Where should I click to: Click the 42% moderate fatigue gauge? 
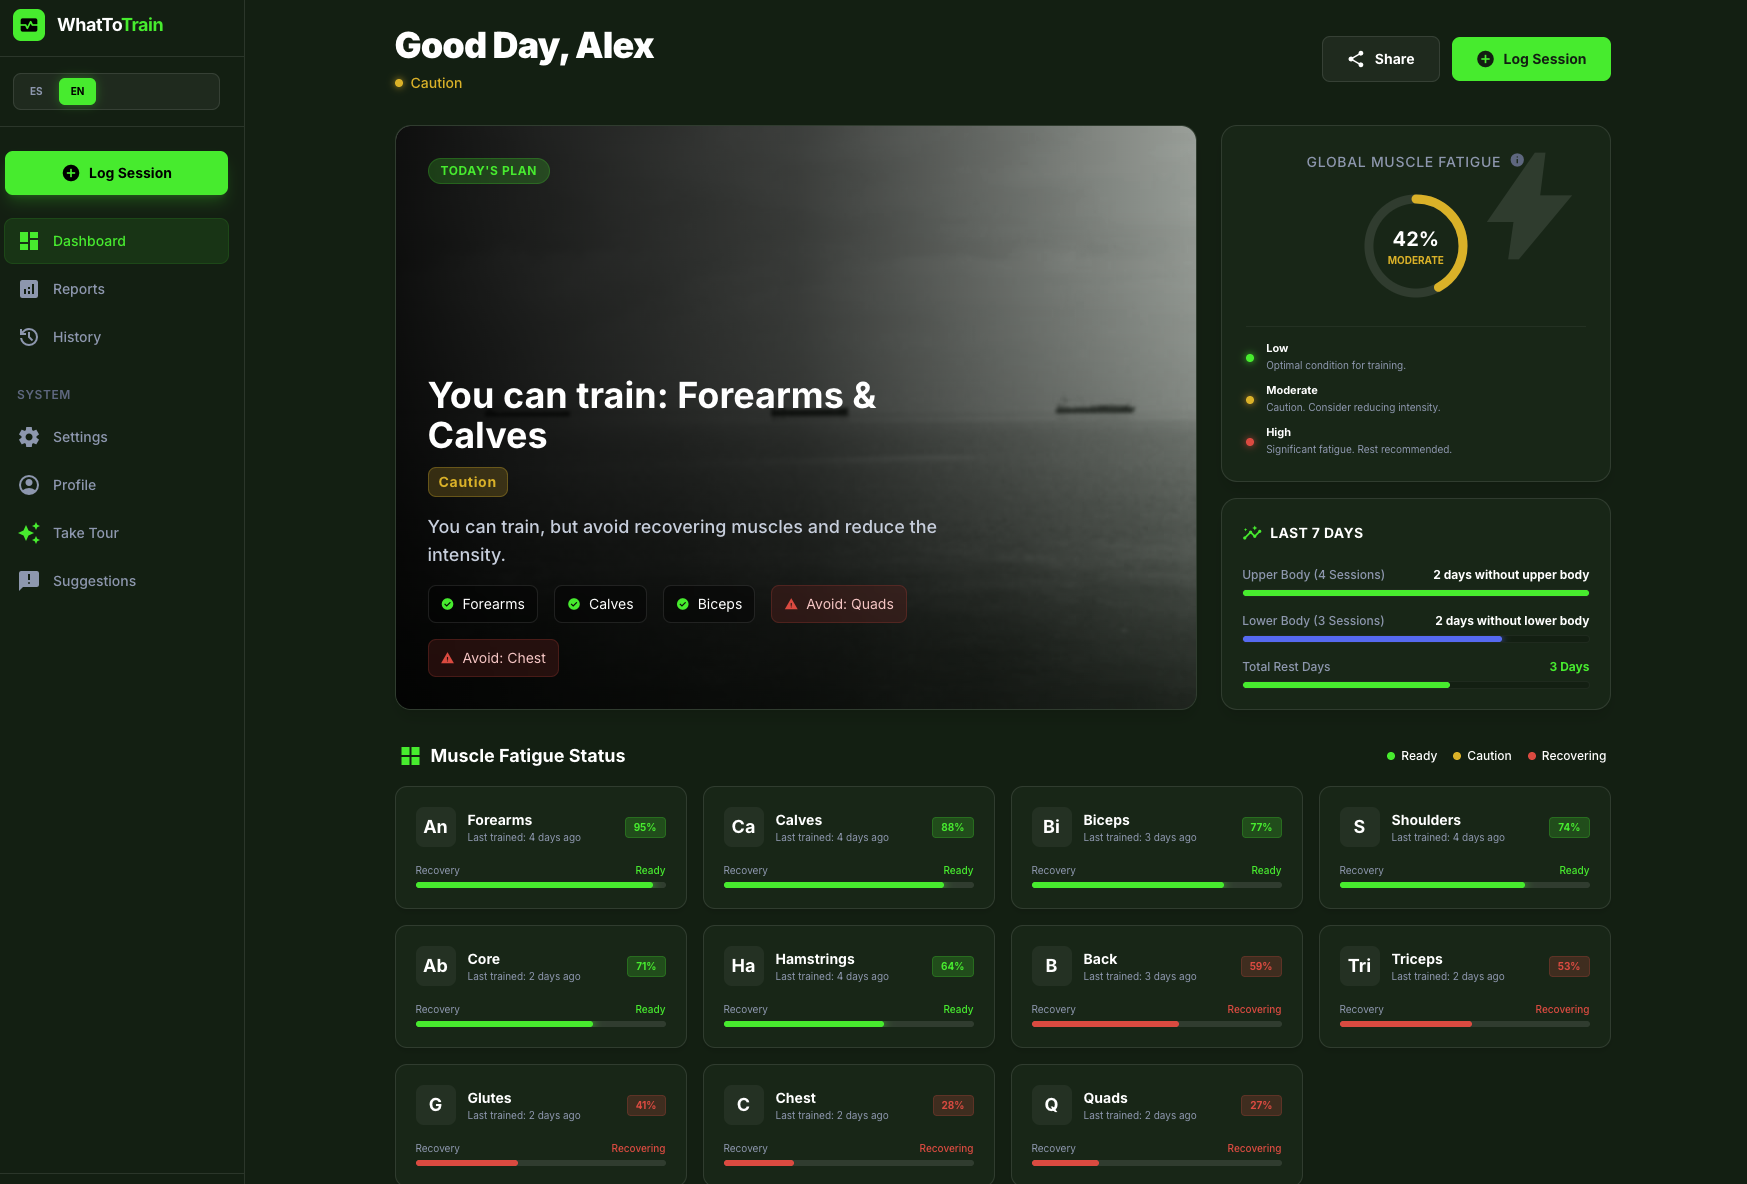coord(1415,246)
